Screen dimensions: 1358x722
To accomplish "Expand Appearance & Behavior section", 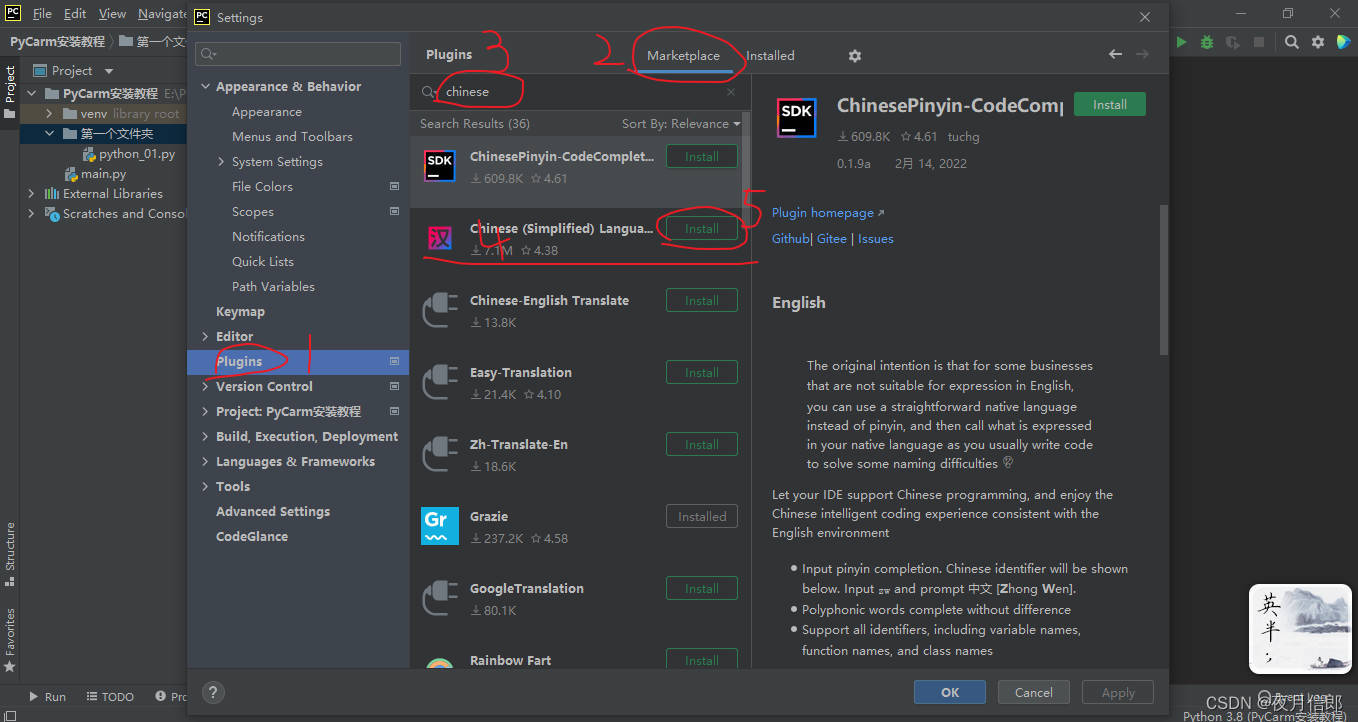I will pos(206,87).
